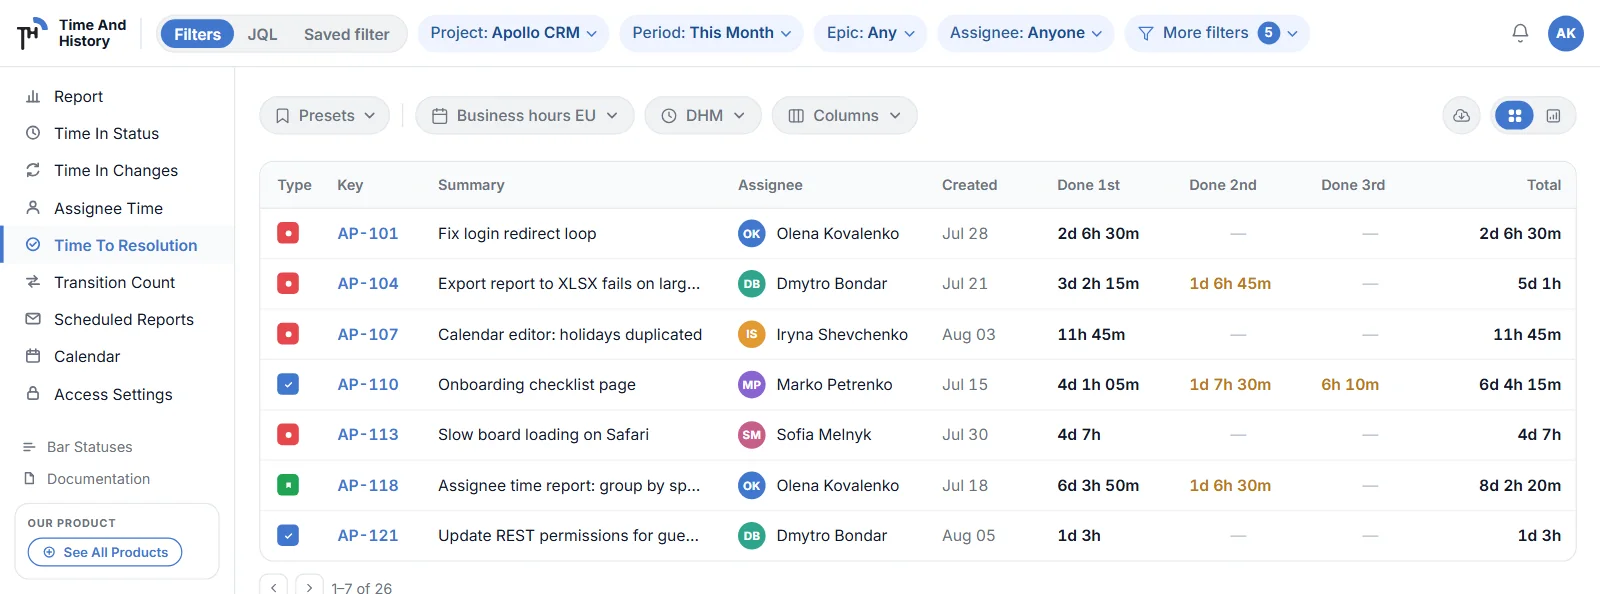The height and width of the screenshot is (594, 1600).
Task: Open Transition Count in the sidebar
Action: pyautogui.click(x=118, y=282)
